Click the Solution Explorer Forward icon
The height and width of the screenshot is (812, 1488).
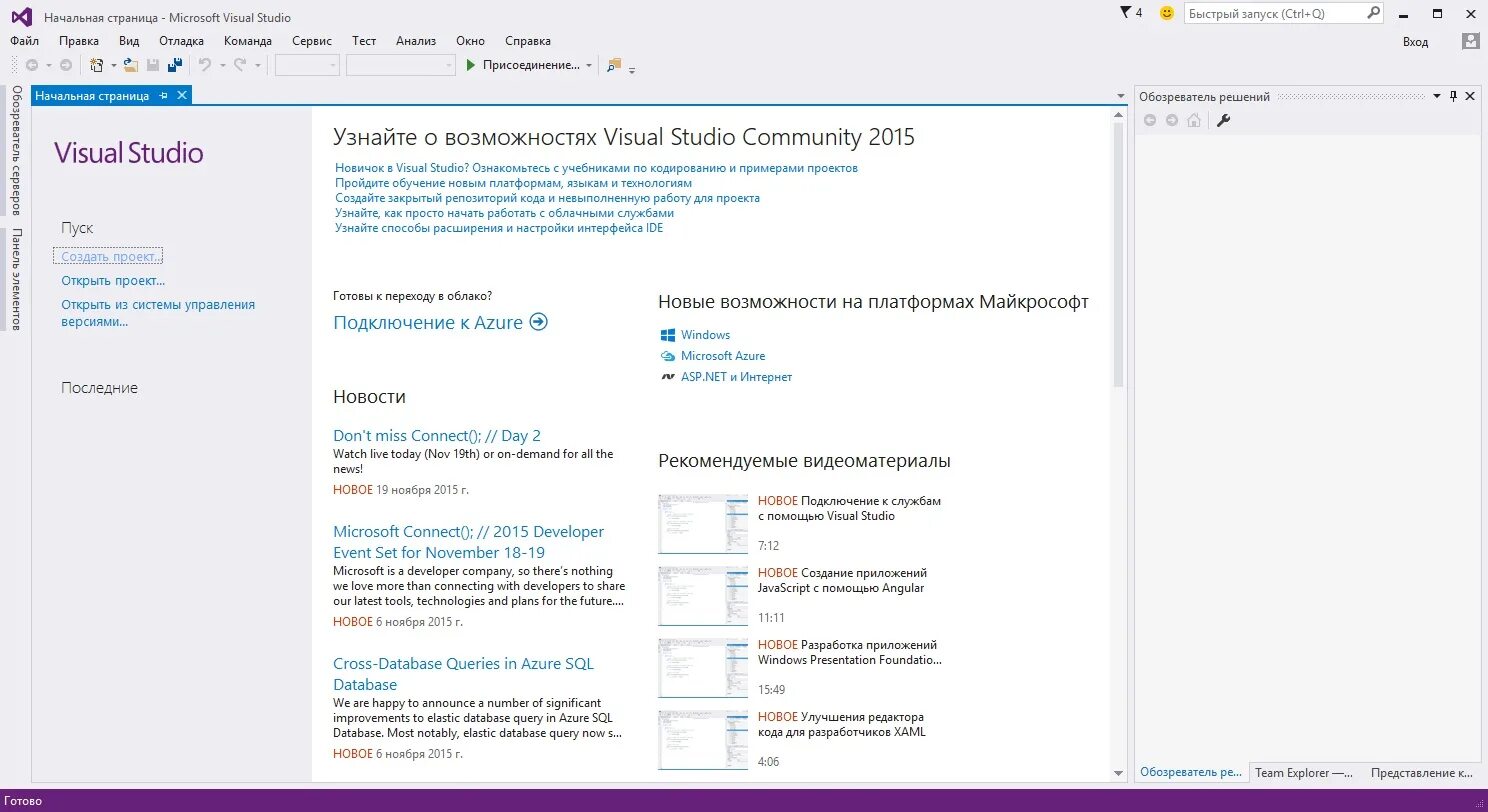[x=1172, y=120]
